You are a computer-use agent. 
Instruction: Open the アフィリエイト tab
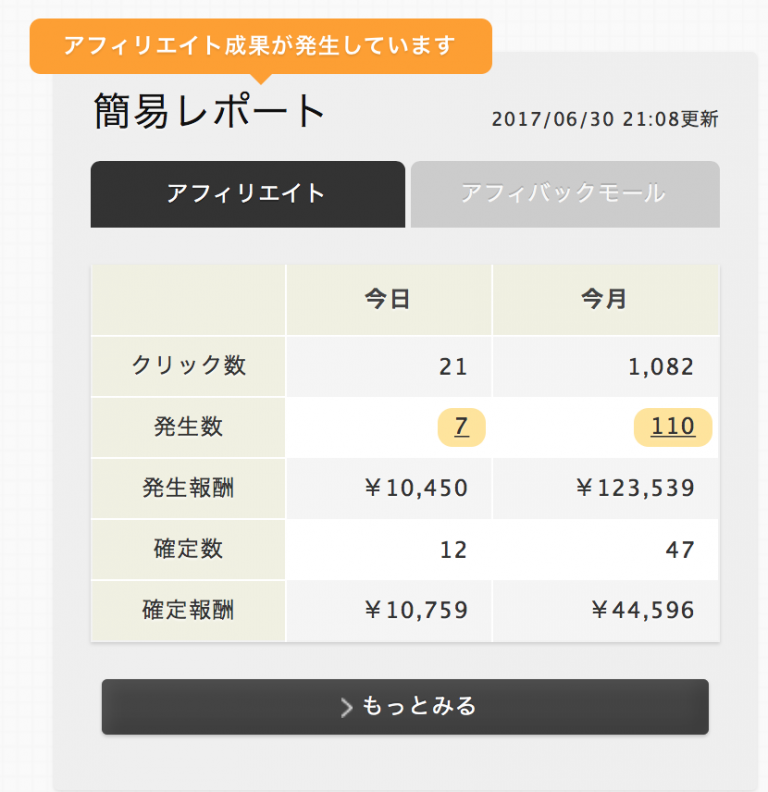[248, 194]
